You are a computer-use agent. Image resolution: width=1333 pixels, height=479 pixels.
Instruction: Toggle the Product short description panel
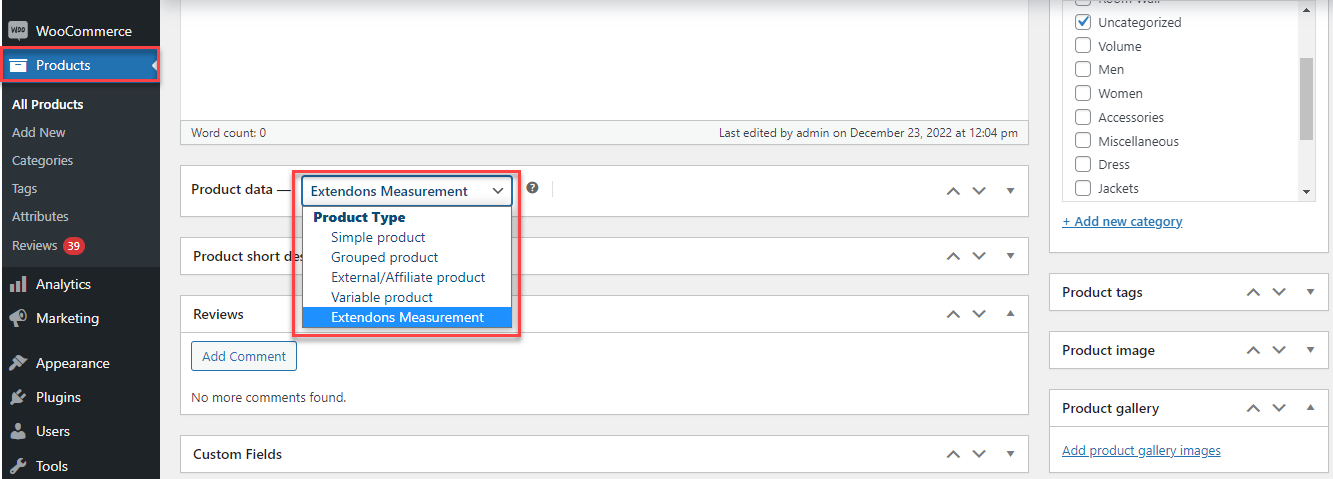click(1010, 256)
